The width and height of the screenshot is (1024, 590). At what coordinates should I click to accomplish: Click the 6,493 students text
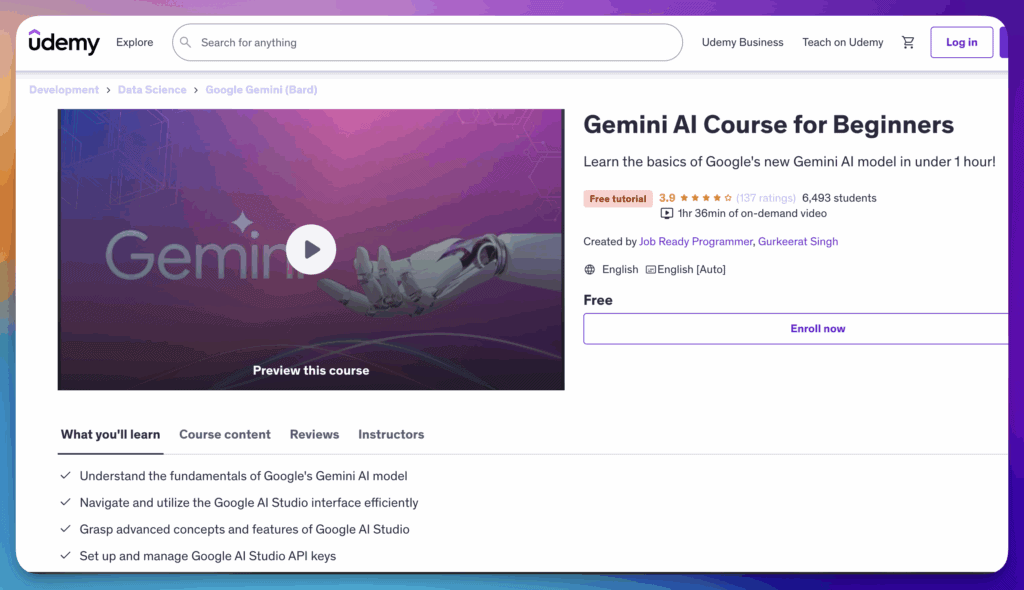(839, 198)
